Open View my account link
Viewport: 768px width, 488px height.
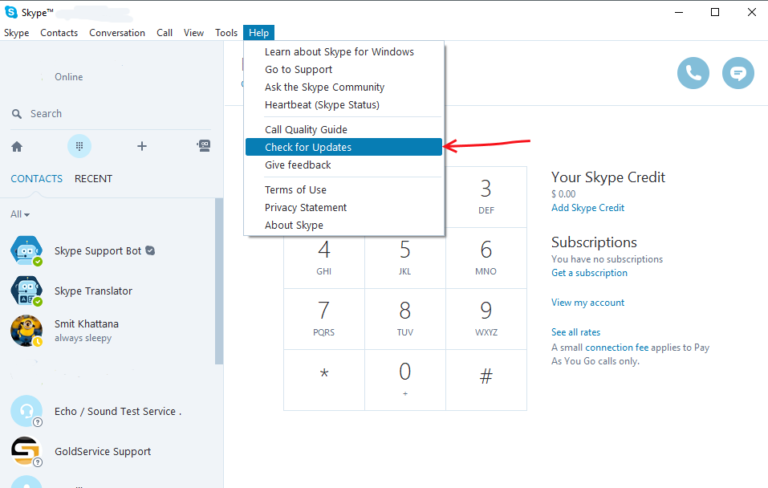pos(588,303)
